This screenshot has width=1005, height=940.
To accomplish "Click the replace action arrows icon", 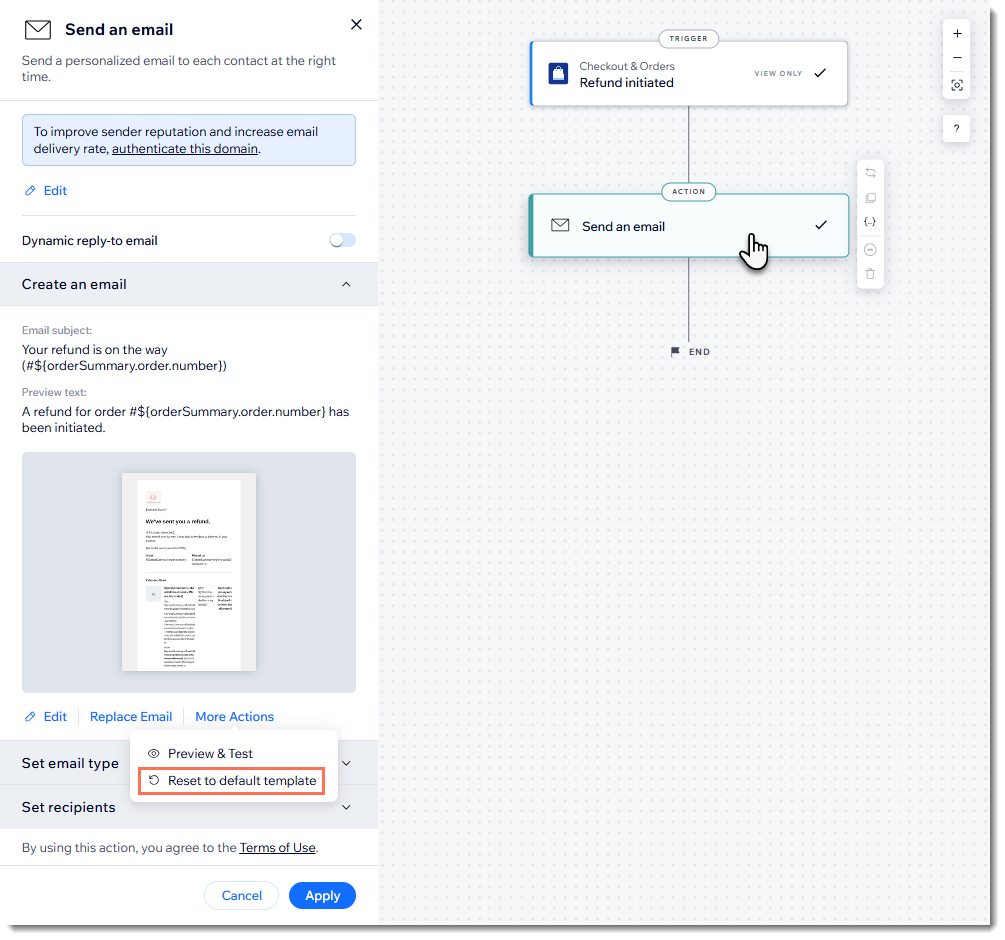I will coord(870,173).
